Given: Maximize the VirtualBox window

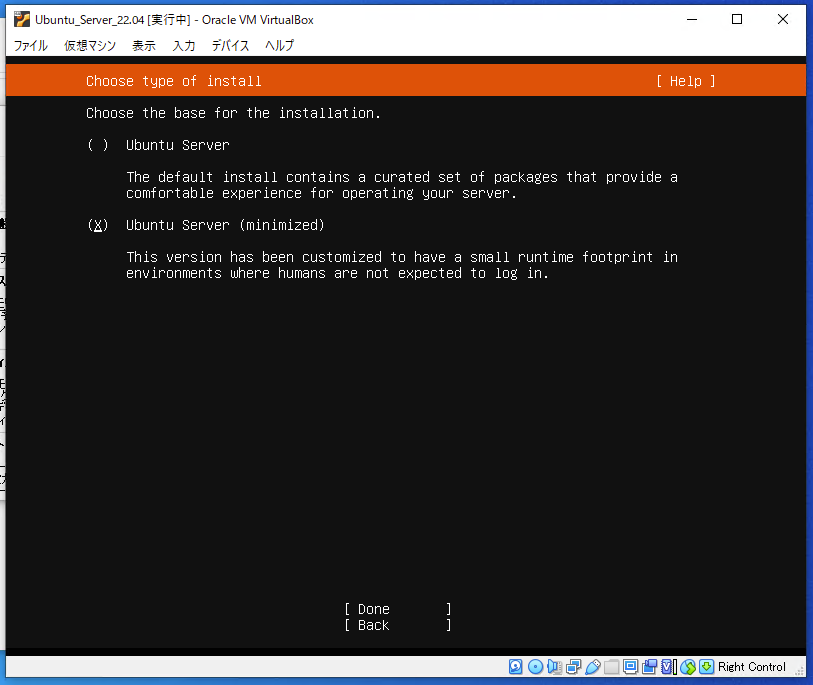Looking at the screenshot, I should tap(737, 19).
